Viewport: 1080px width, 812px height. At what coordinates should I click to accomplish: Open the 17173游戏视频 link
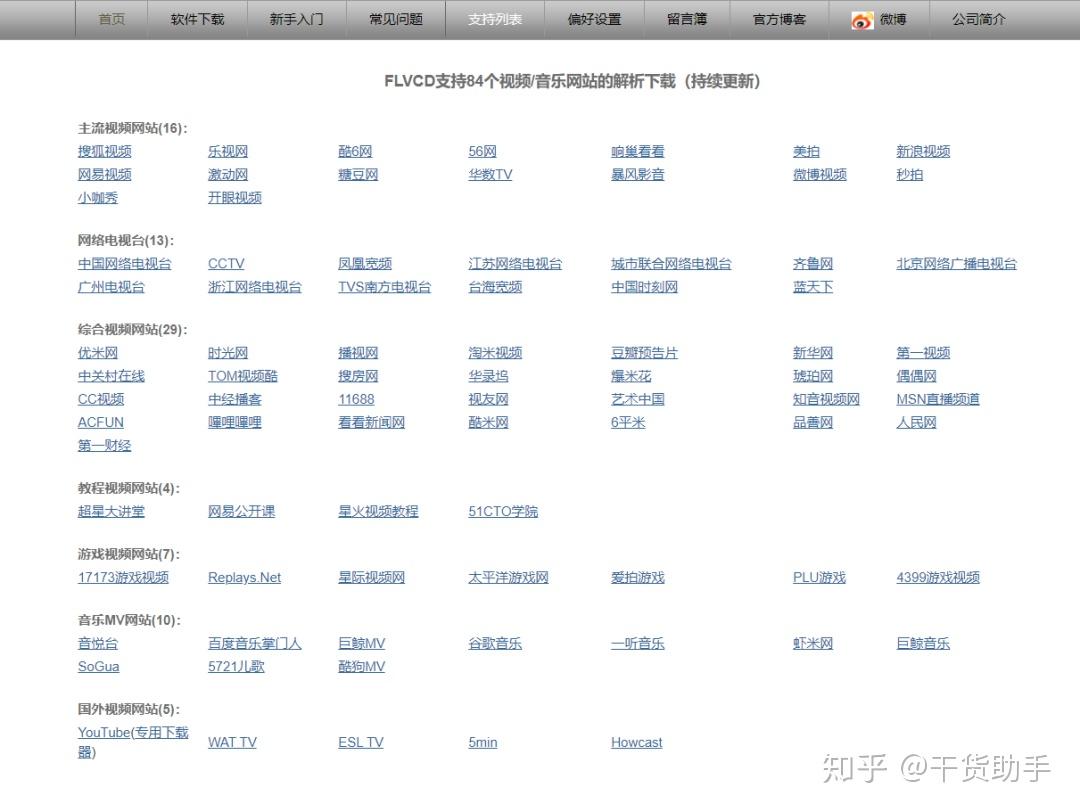point(123,578)
